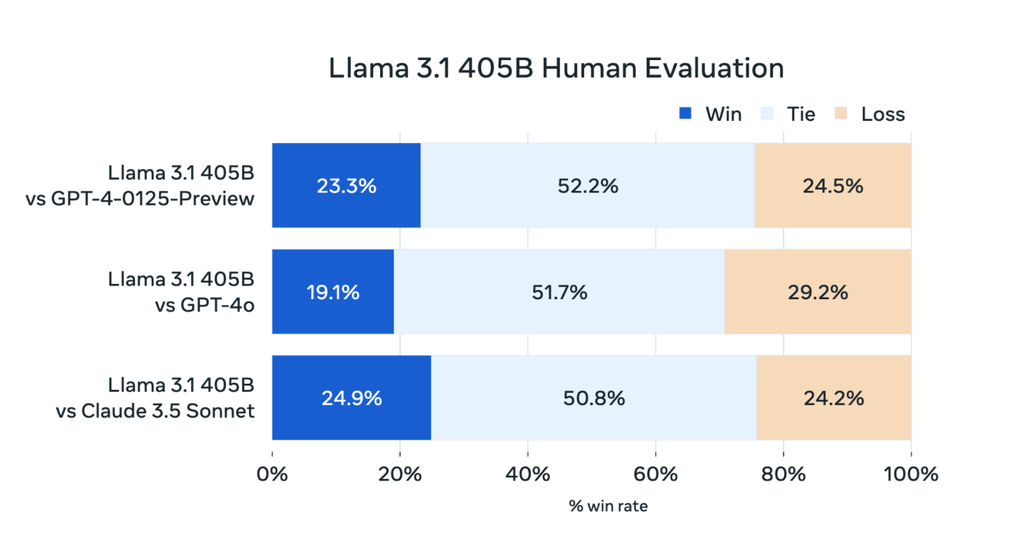Click the % win rate axis title
Screen dimensions: 1024x539
point(608,507)
